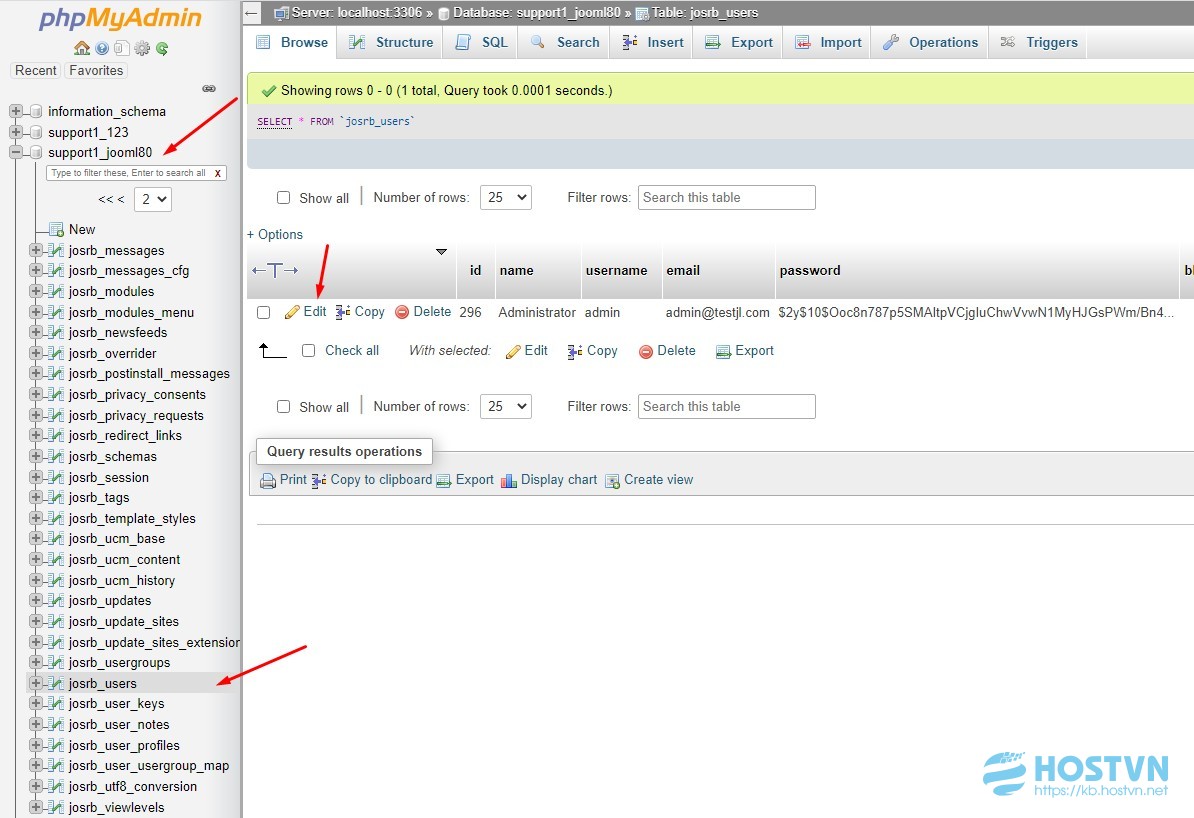Open the Import tab
Image resolution: width=1194 pixels, height=818 pixels.
[828, 42]
